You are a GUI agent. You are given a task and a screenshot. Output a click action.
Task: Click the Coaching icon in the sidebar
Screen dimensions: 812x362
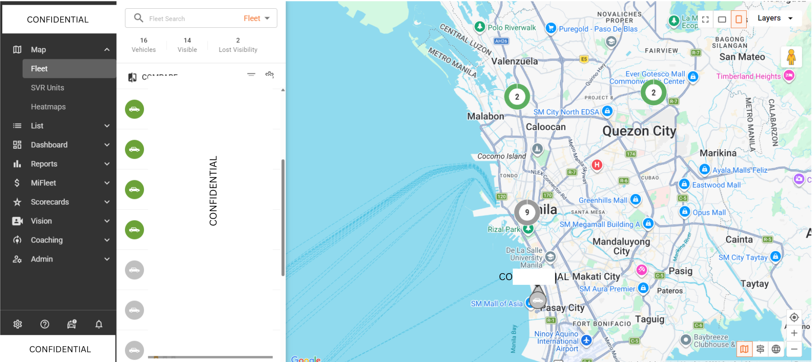(17, 240)
